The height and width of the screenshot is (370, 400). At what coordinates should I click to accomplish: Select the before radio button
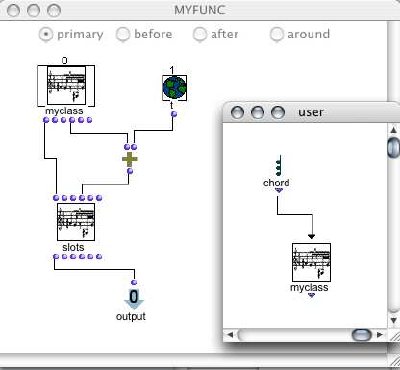coord(123,34)
